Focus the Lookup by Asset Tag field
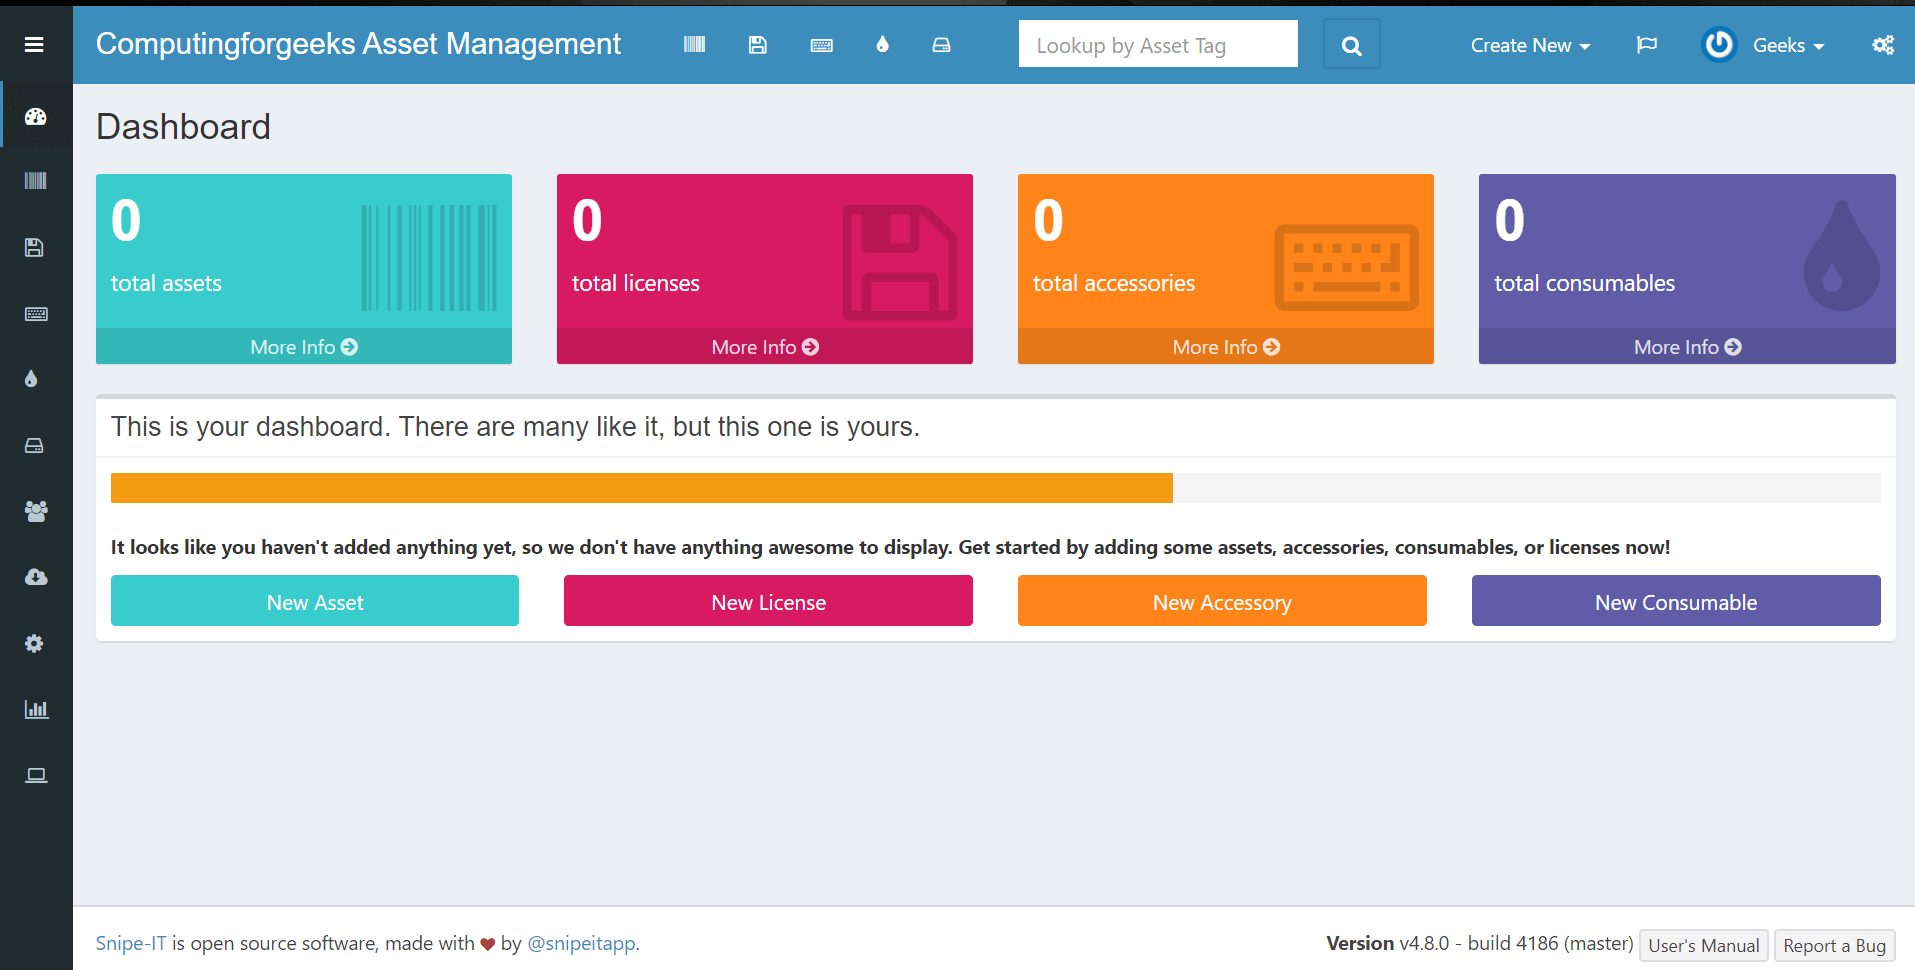Viewport: 1915px width, 970px height. pos(1157,45)
